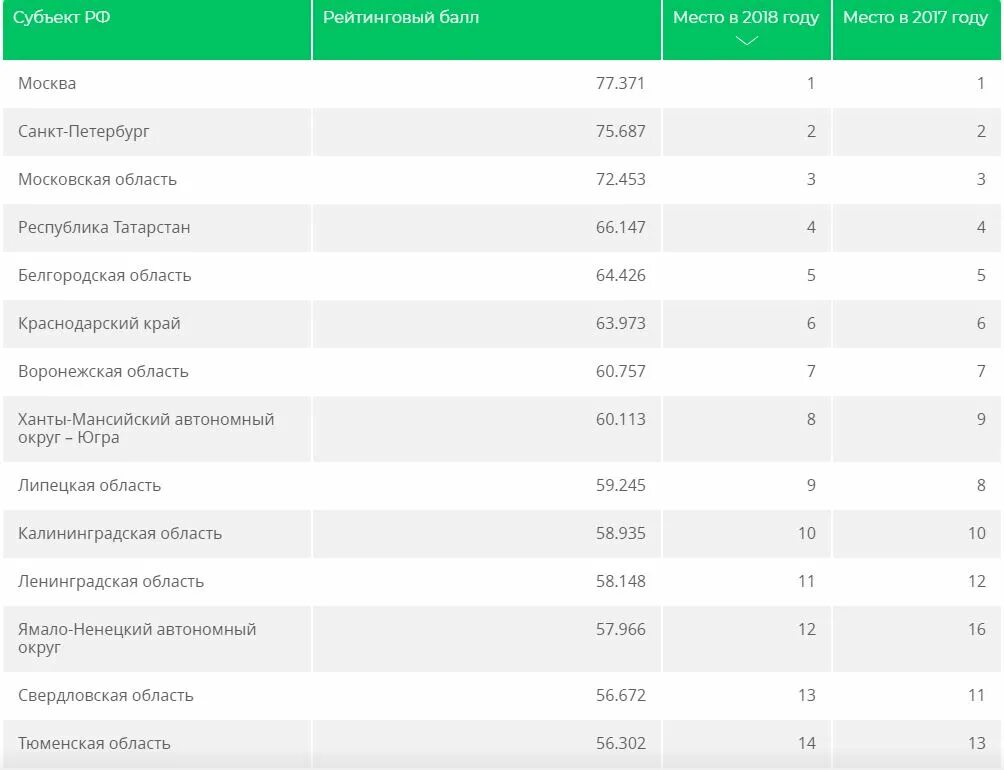Select Ленинградская область row
Viewport: 1004px width, 770px height.
tap(111, 582)
